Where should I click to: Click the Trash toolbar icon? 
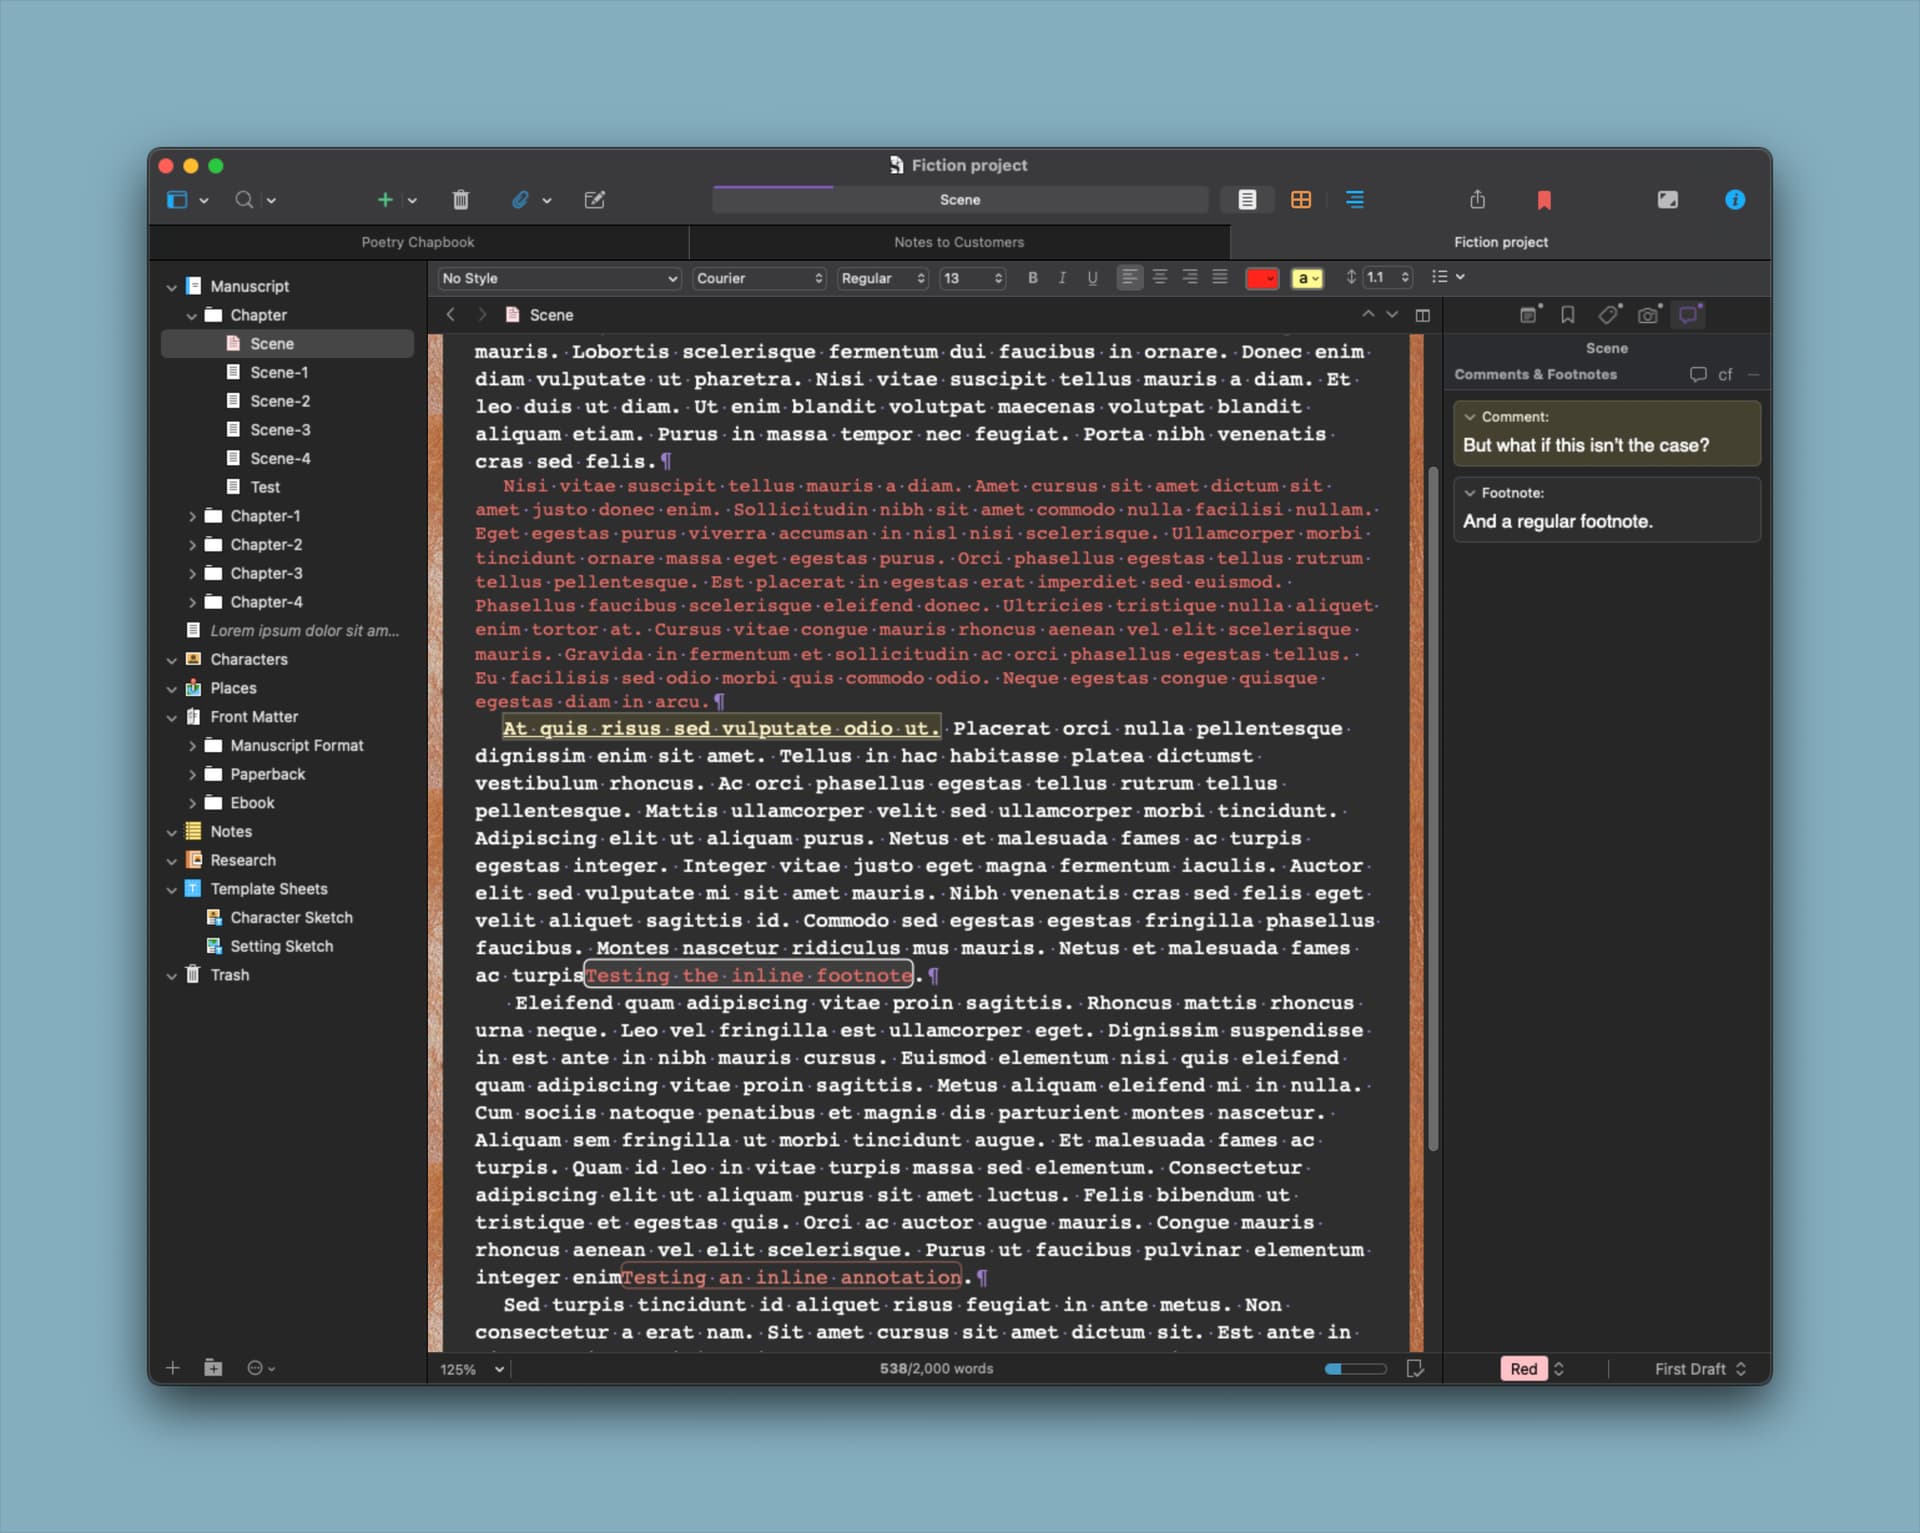pyautogui.click(x=461, y=199)
